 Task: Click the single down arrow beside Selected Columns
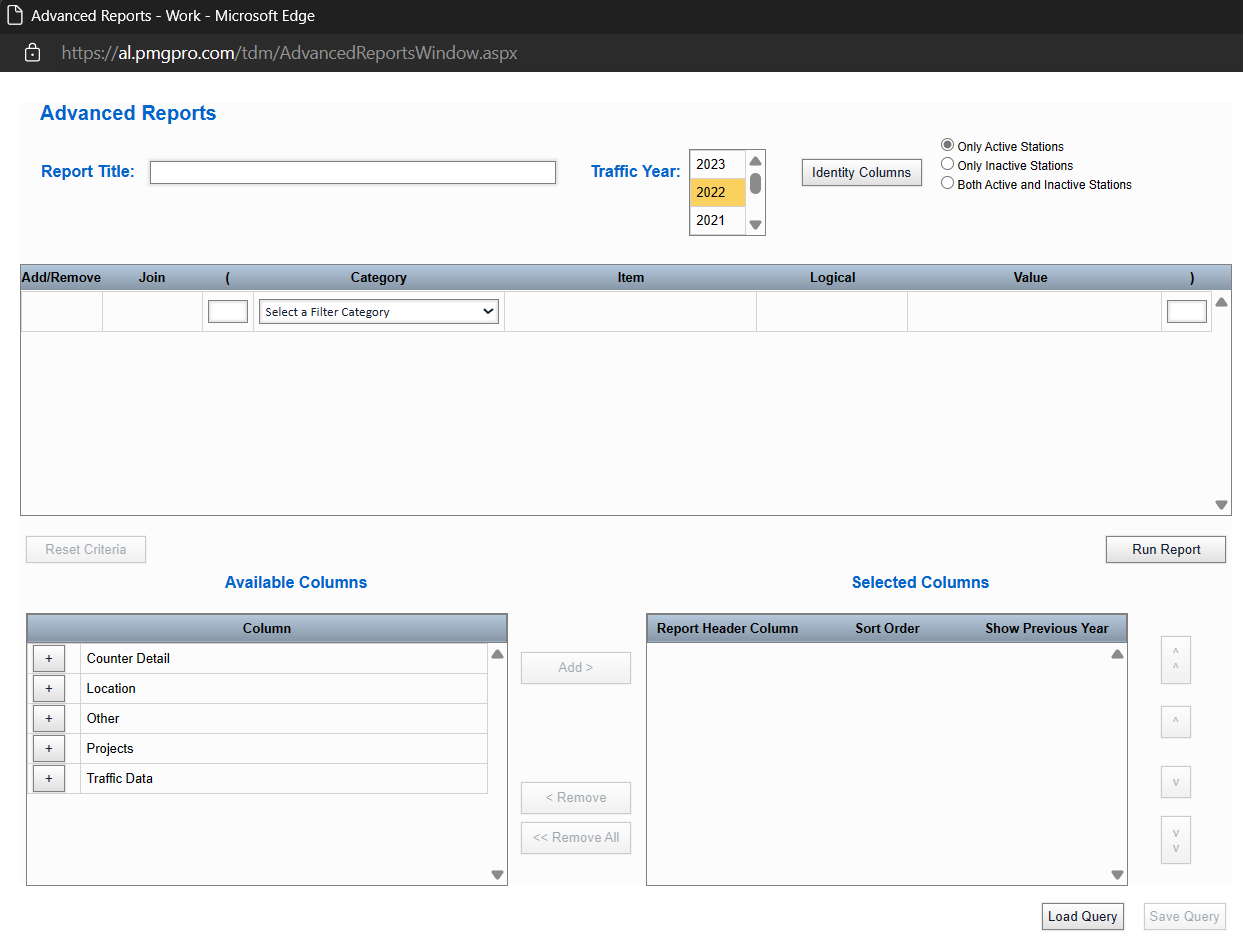pos(1175,781)
